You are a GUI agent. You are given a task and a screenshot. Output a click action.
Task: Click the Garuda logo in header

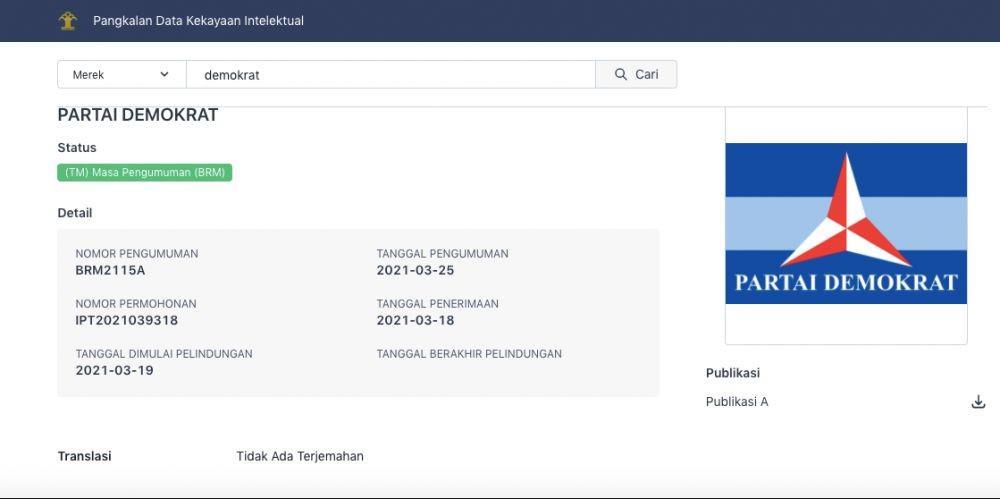(68, 21)
